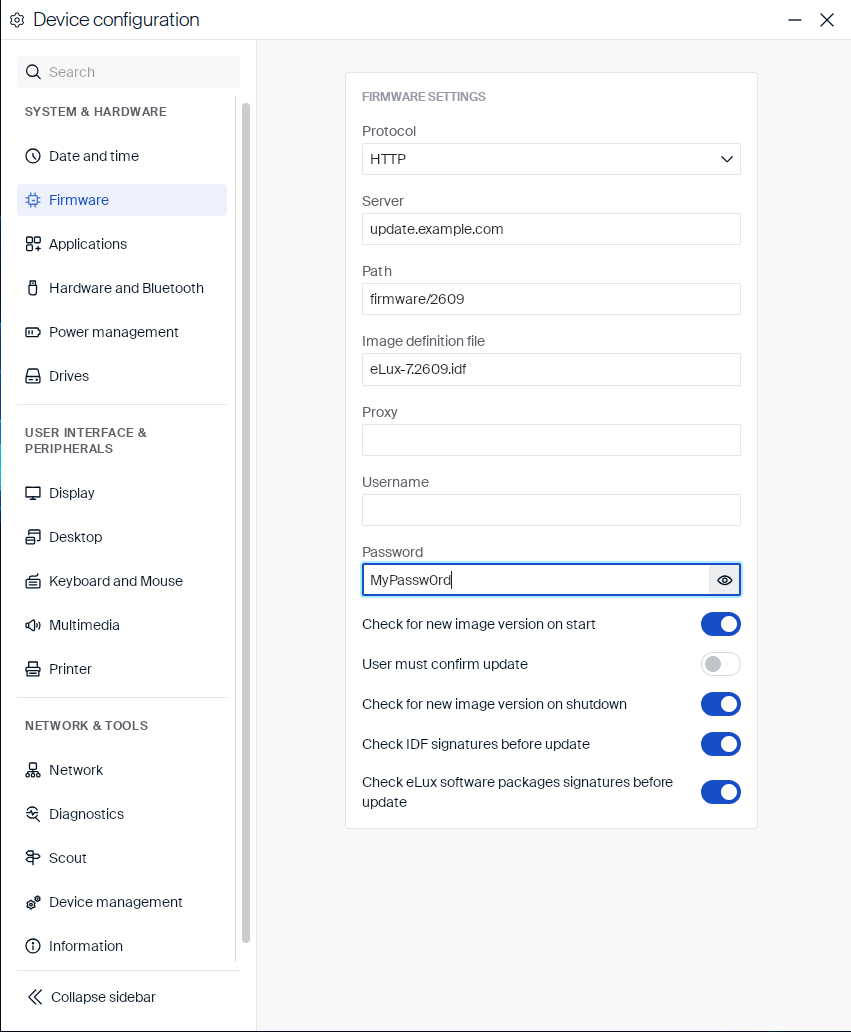Open the Scout settings
The width and height of the screenshot is (851, 1032).
coord(122,858)
